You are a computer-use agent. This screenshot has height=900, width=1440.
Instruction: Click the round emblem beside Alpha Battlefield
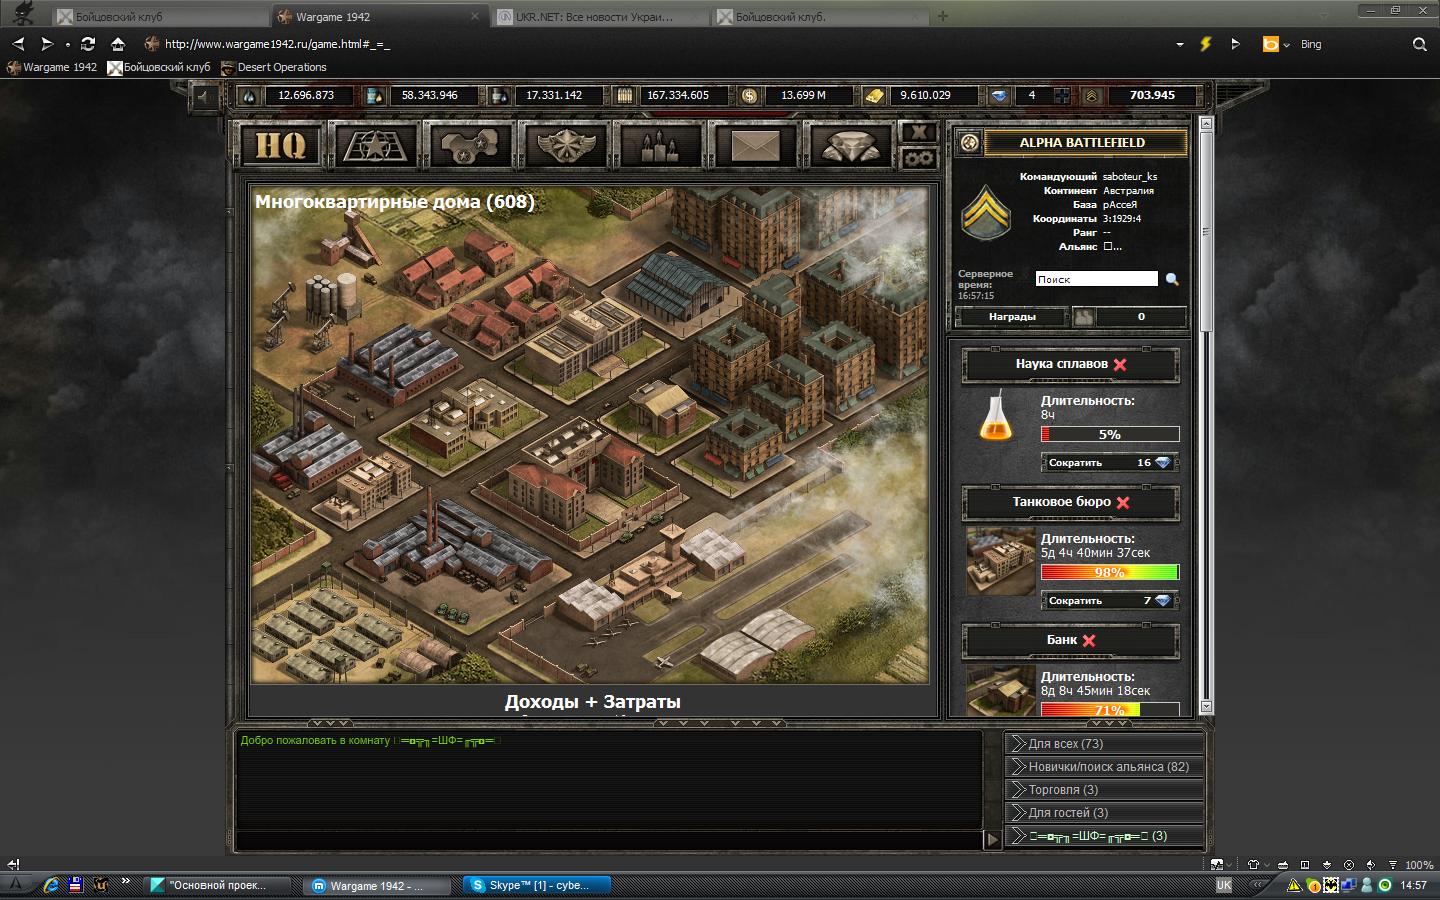click(x=968, y=143)
